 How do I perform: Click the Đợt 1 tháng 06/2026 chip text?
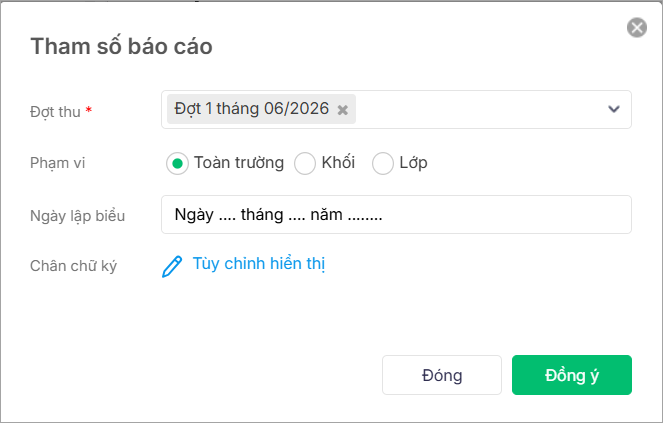click(x=252, y=109)
